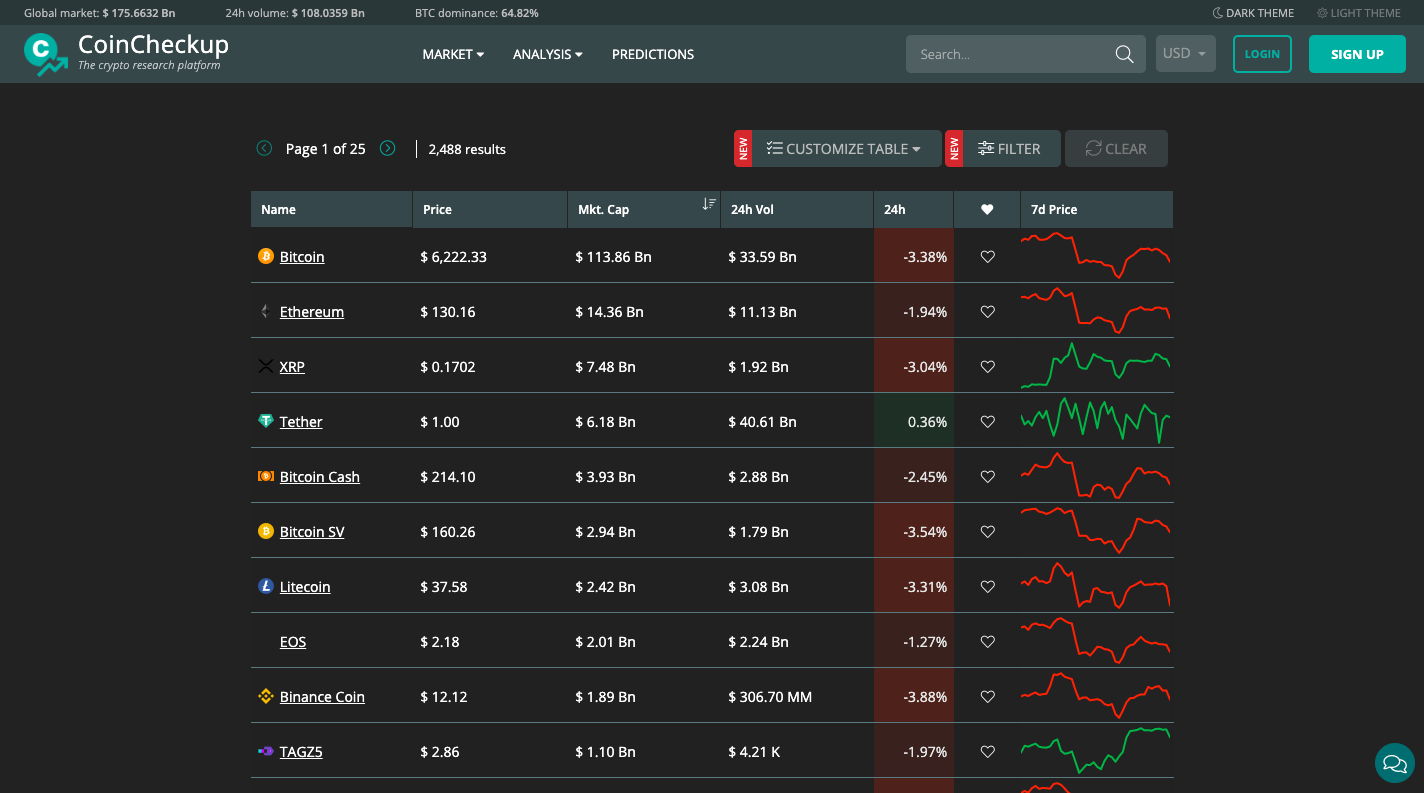Favorite Ethereum with its heart icon
This screenshot has width=1424, height=793.
[x=988, y=312]
